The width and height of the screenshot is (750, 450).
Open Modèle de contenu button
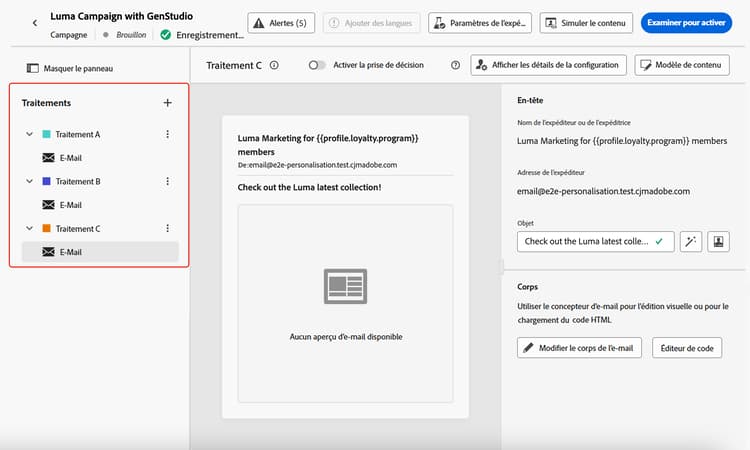tap(682, 65)
